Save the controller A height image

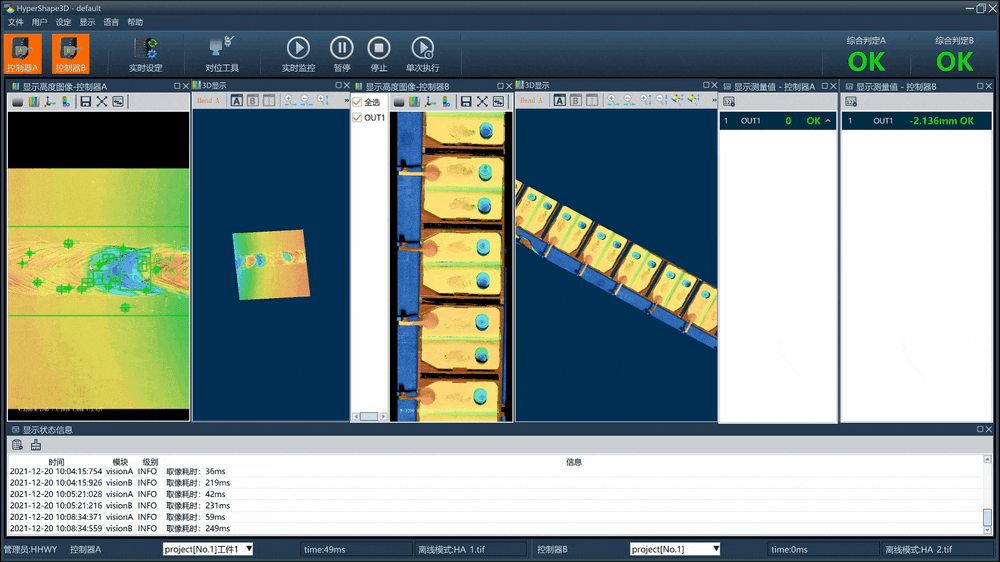click(85, 101)
